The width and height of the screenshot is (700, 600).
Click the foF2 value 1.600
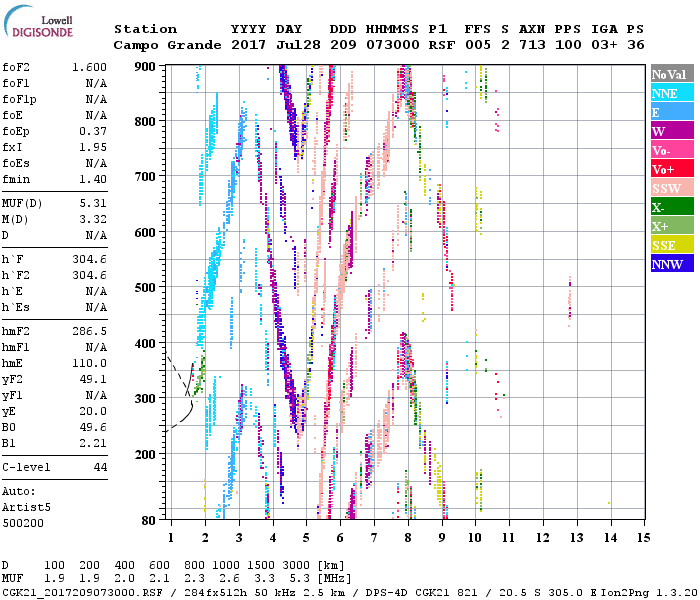[x=89, y=67]
